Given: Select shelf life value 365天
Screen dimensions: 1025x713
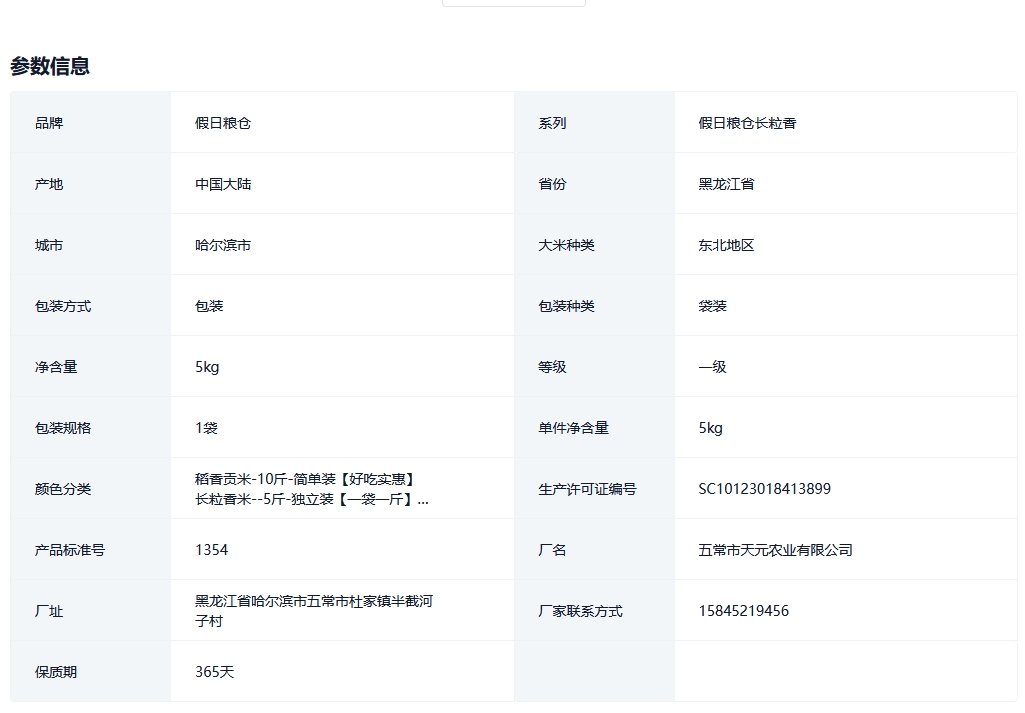Looking at the screenshot, I should click(214, 672).
